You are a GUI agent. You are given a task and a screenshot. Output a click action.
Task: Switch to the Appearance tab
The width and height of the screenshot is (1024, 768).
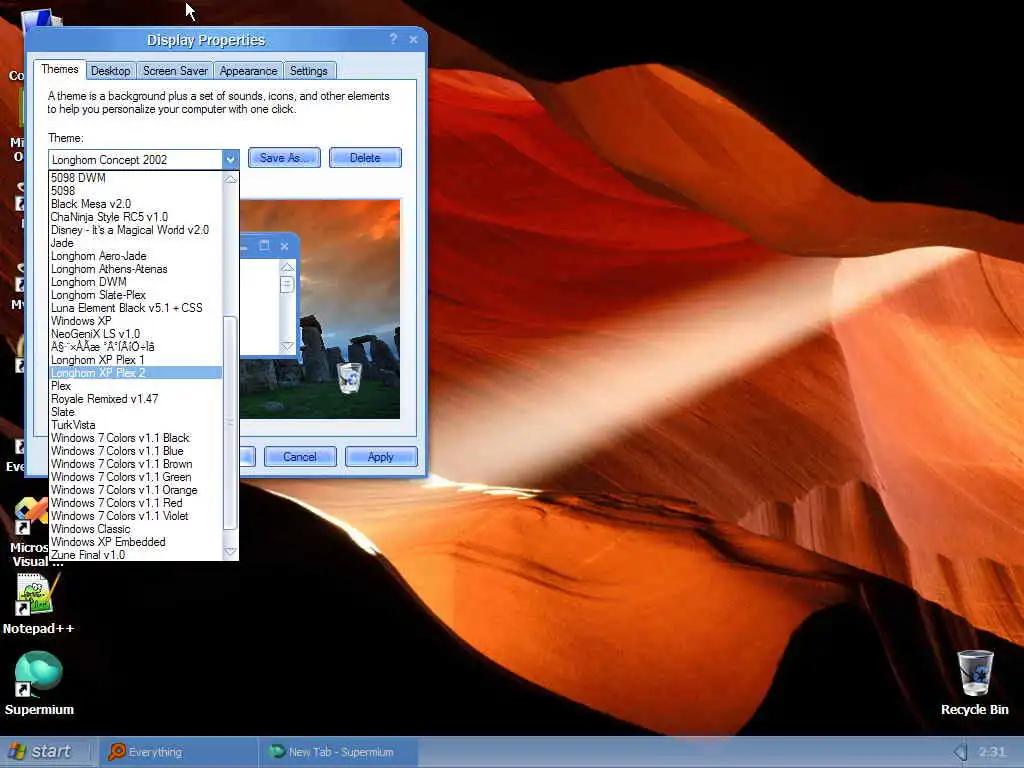click(x=248, y=71)
